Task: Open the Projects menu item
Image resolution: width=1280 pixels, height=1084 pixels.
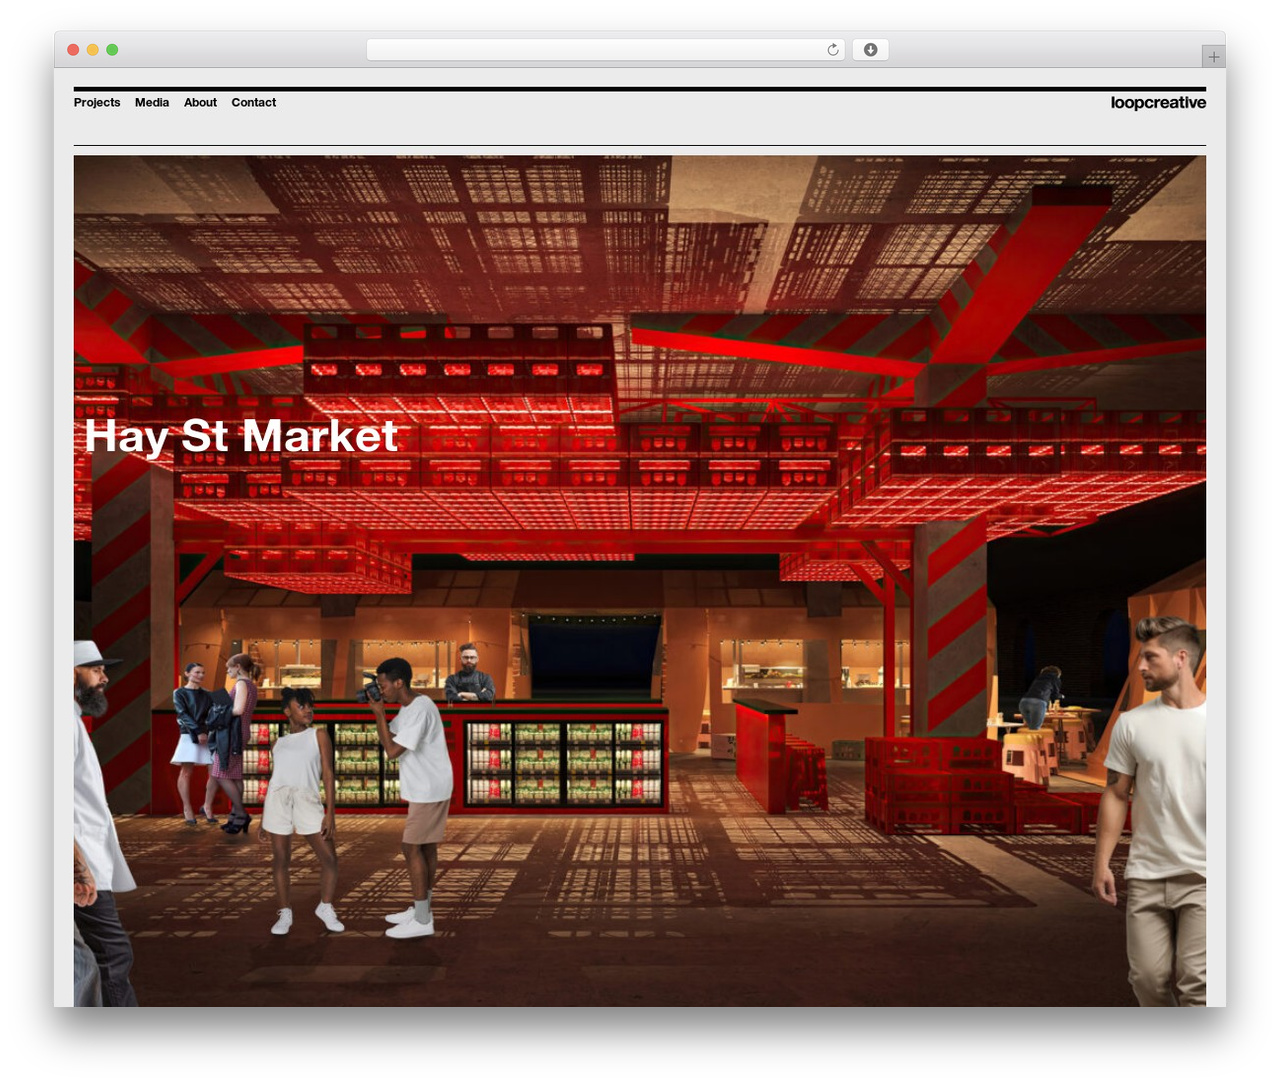Action: click(97, 102)
